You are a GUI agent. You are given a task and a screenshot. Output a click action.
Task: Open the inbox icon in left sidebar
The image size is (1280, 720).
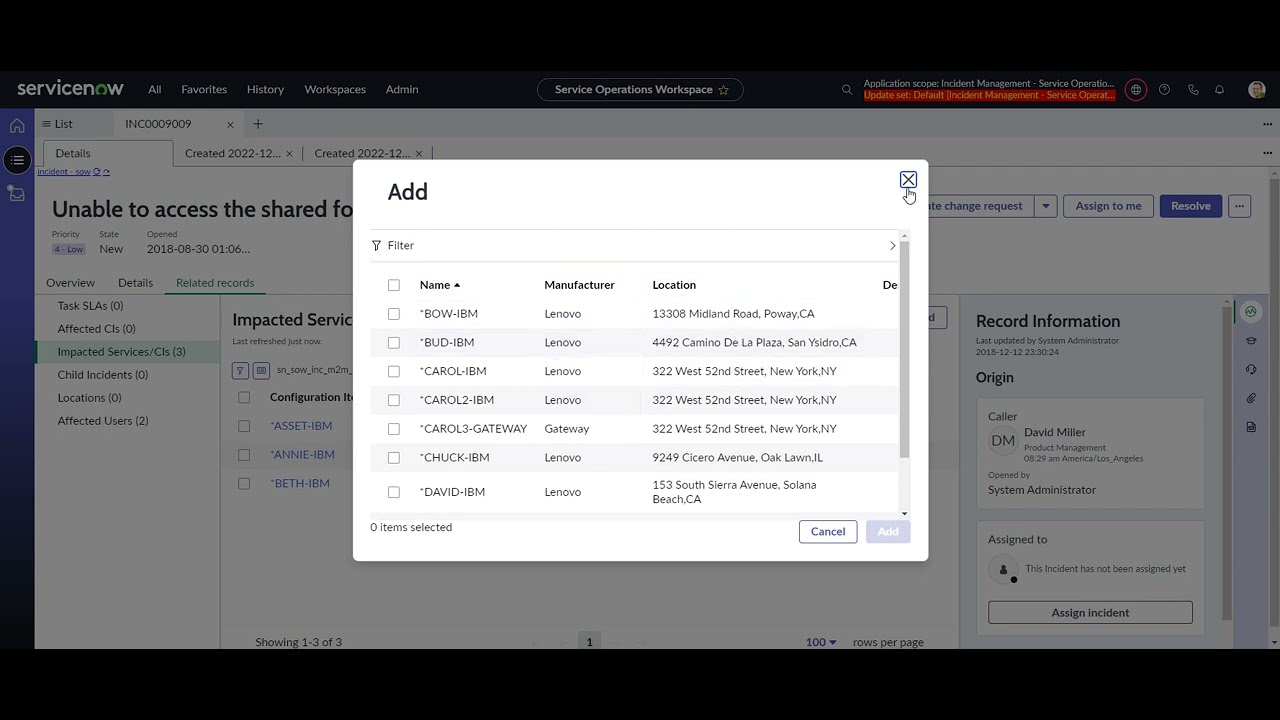[x=17, y=194]
